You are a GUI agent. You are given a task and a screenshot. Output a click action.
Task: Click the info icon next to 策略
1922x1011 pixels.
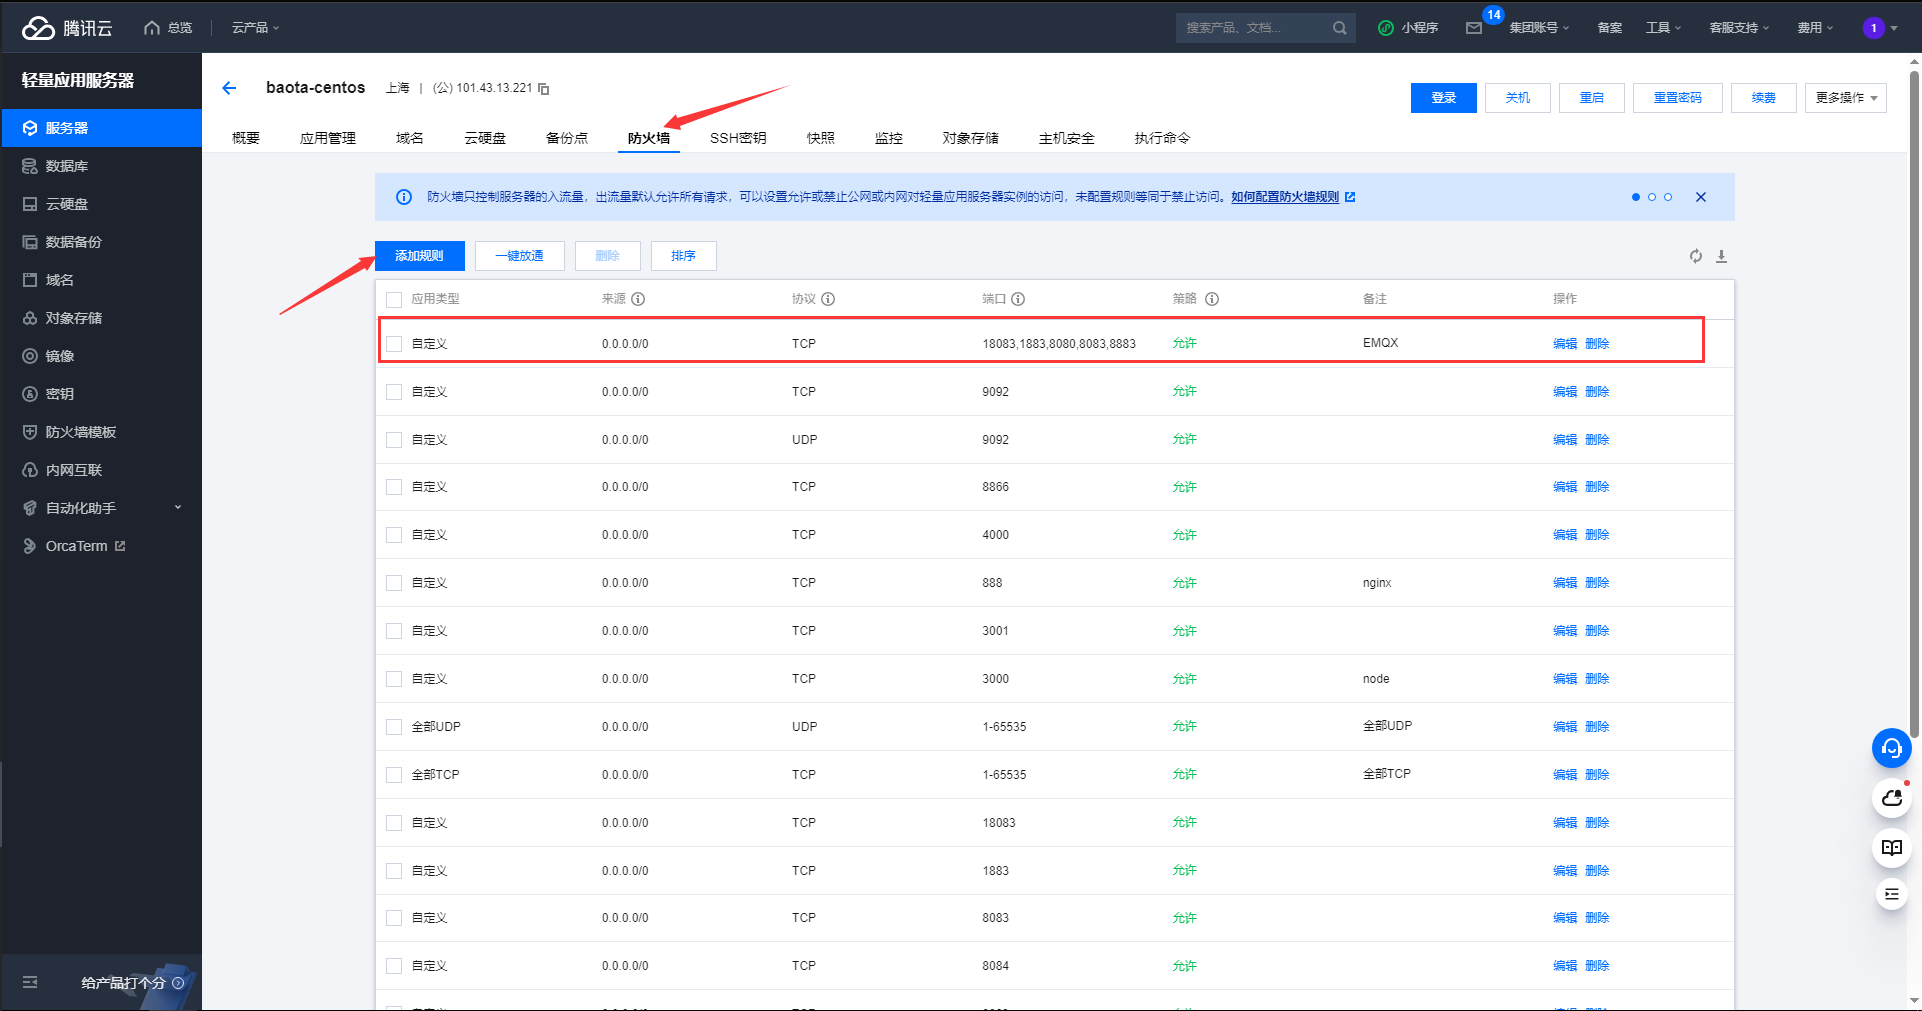pyautogui.click(x=1212, y=299)
